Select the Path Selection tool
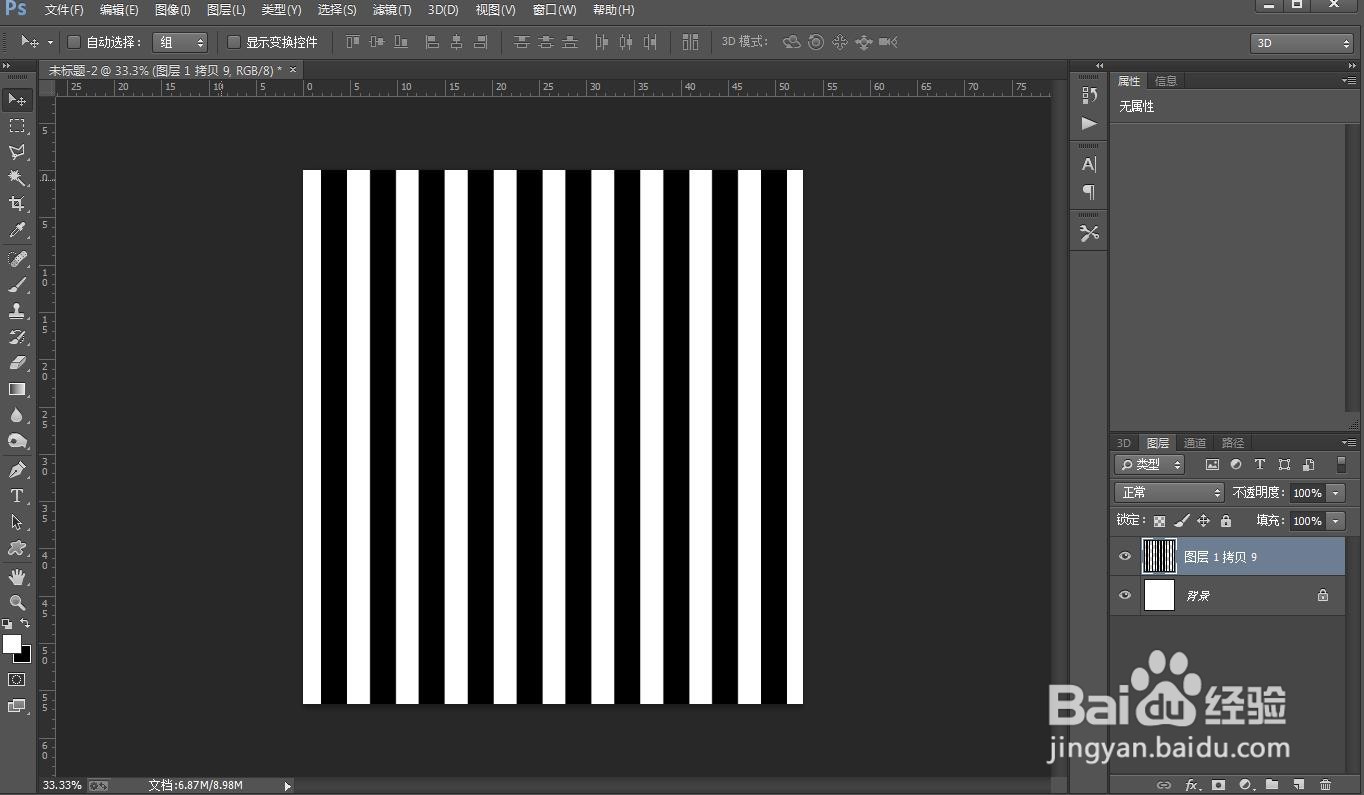The width and height of the screenshot is (1364, 795). tap(17, 522)
